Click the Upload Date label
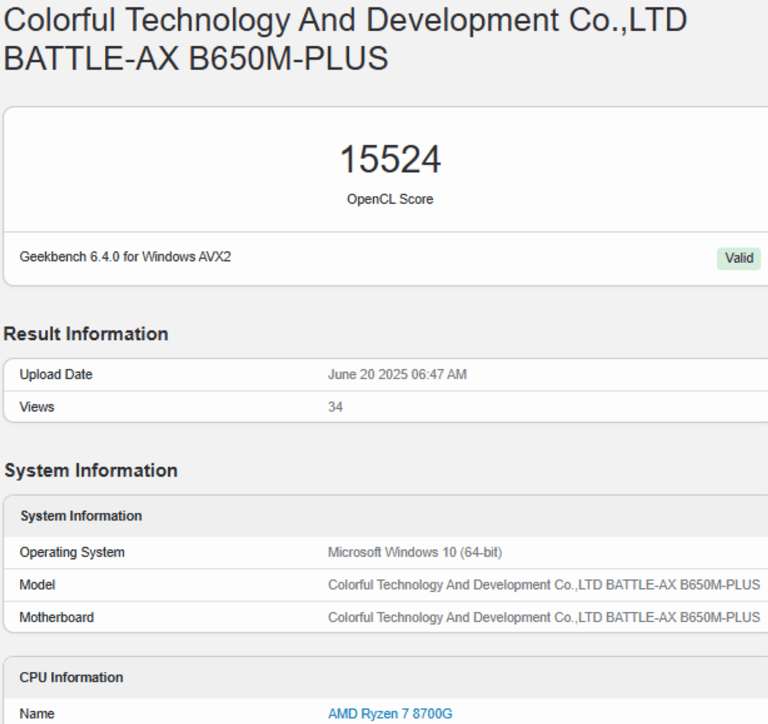768x724 pixels. 56,375
